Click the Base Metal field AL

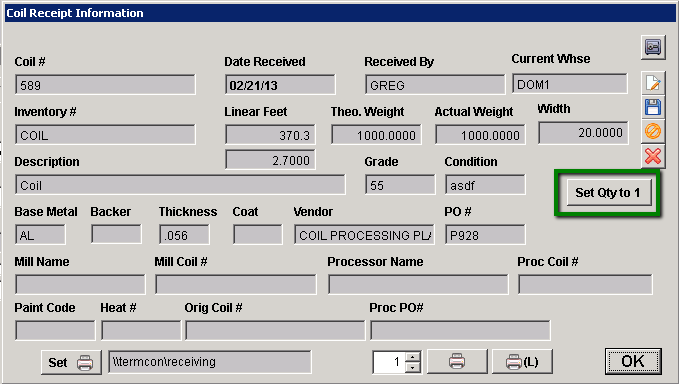tap(40, 235)
